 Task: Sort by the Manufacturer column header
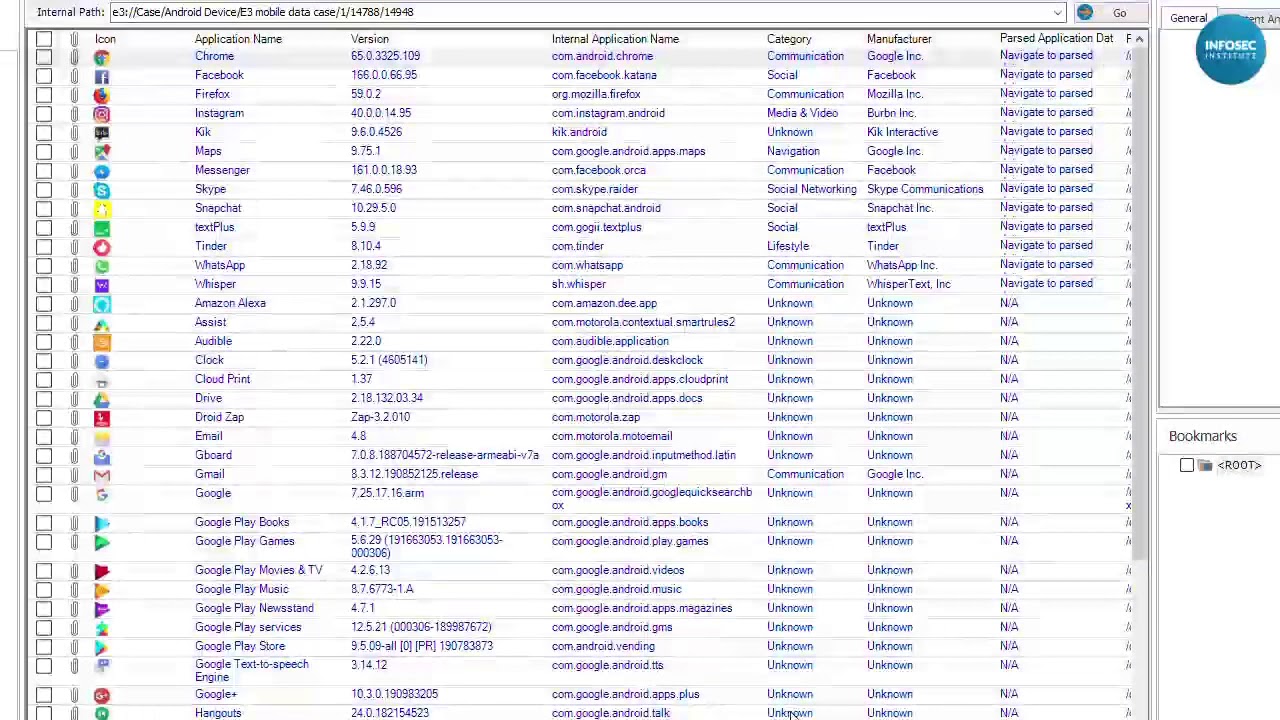[x=899, y=39]
